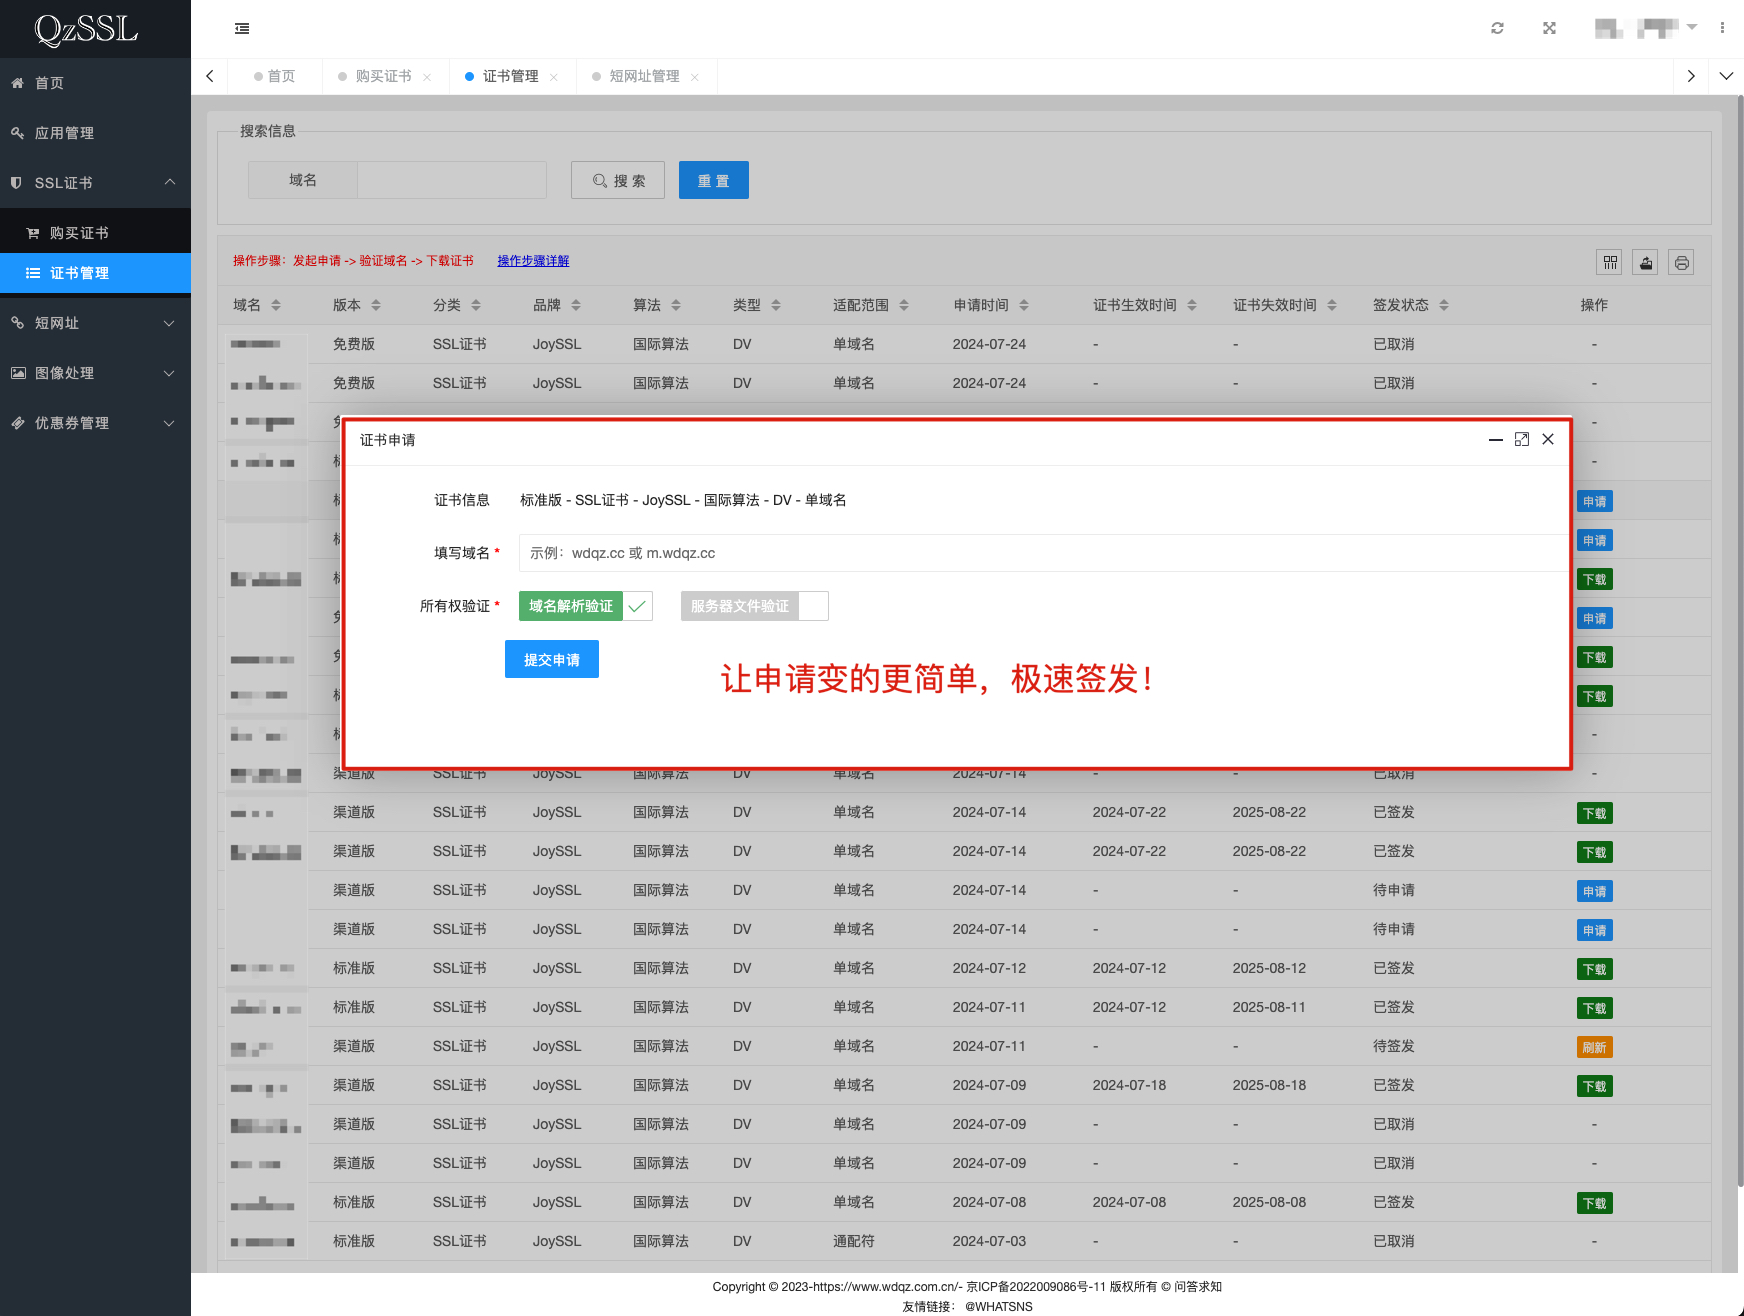Open the column filter grid icon
This screenshot has width=1744, height=1316.
pyautogui.click(x=1610, y=262)
